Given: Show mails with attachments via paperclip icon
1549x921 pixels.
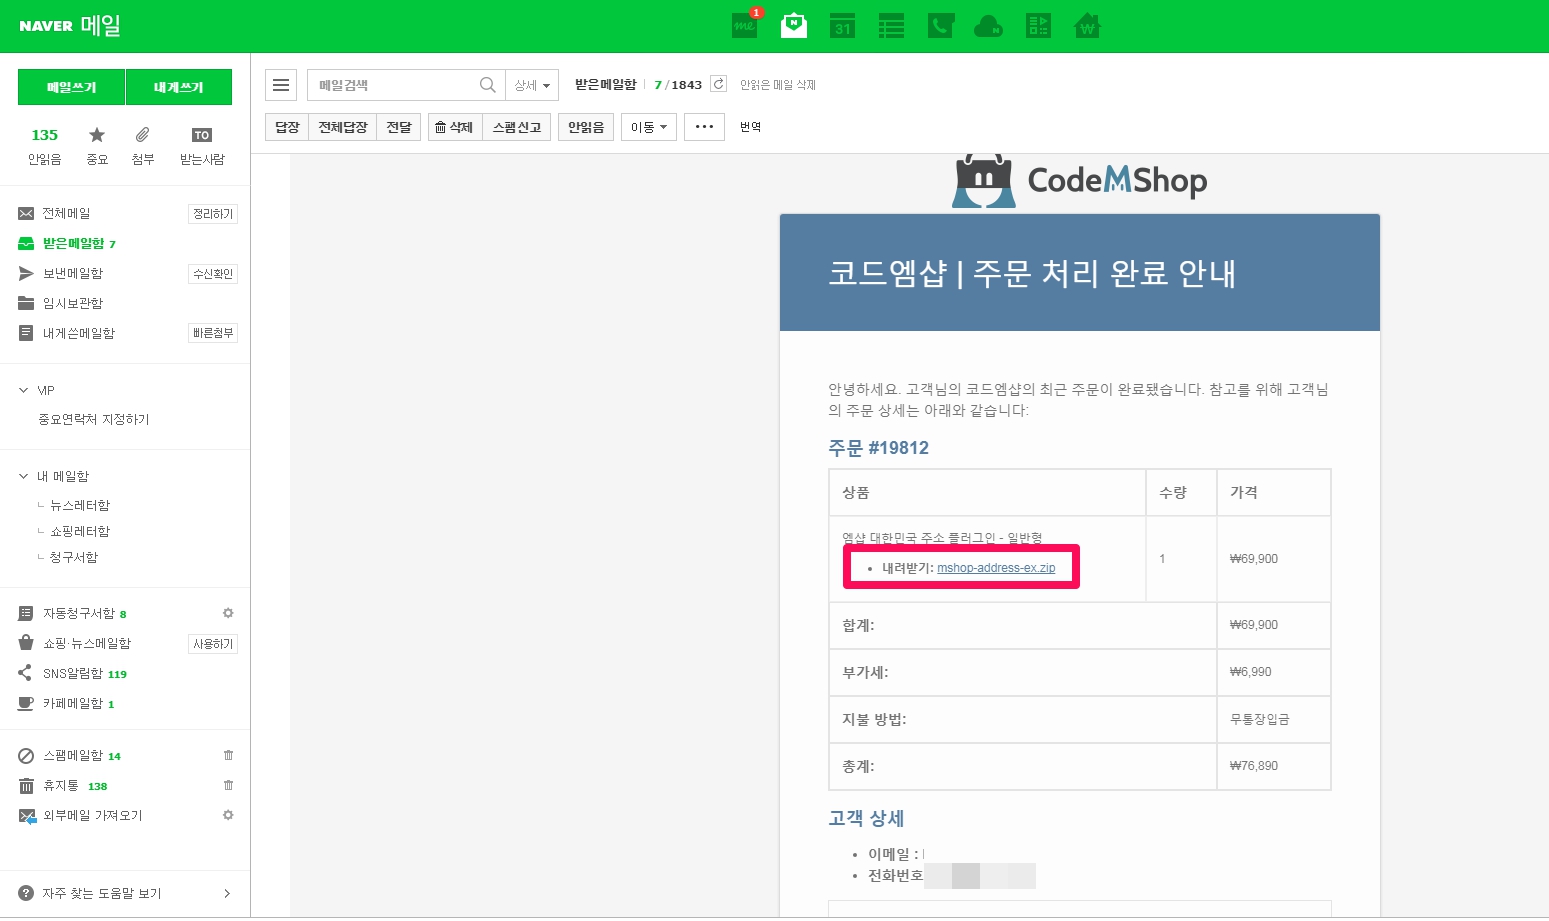Looking at the screenshot, I should (x=143, y=135).
